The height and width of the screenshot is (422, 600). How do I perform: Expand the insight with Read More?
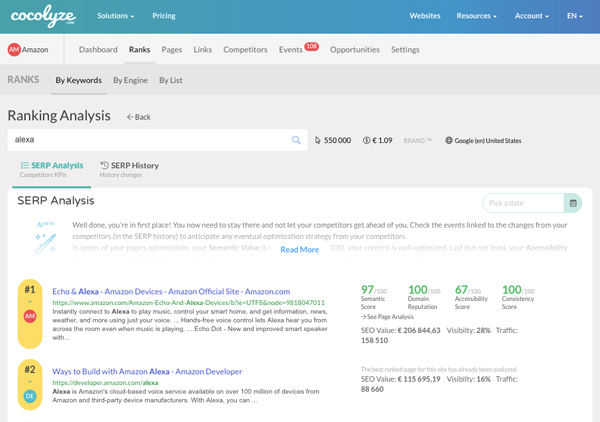(x=300, y=249)
